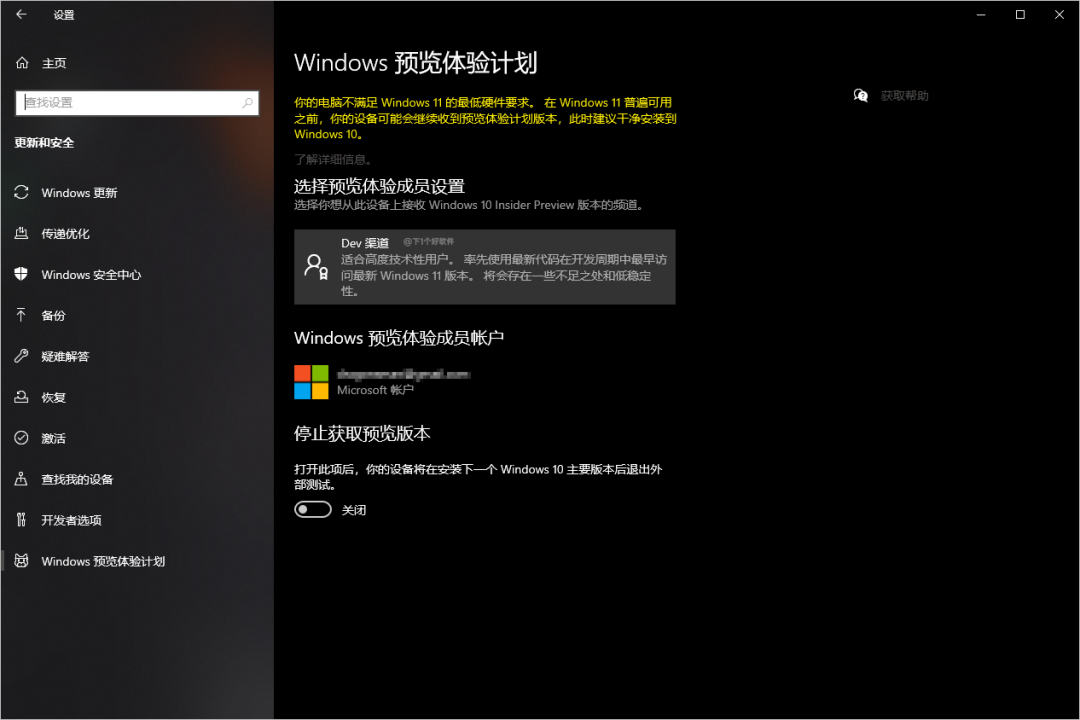Click the Microsoft account logo
The width and height of the screenshot is (1080, 720).
(311, 382)
